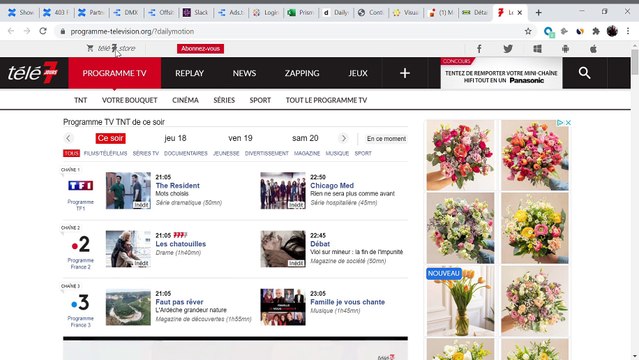Image resolution: width=639 pixels, height=360 pixels.
Task: Click the TF1 channel logo
Action: (80, 186)
